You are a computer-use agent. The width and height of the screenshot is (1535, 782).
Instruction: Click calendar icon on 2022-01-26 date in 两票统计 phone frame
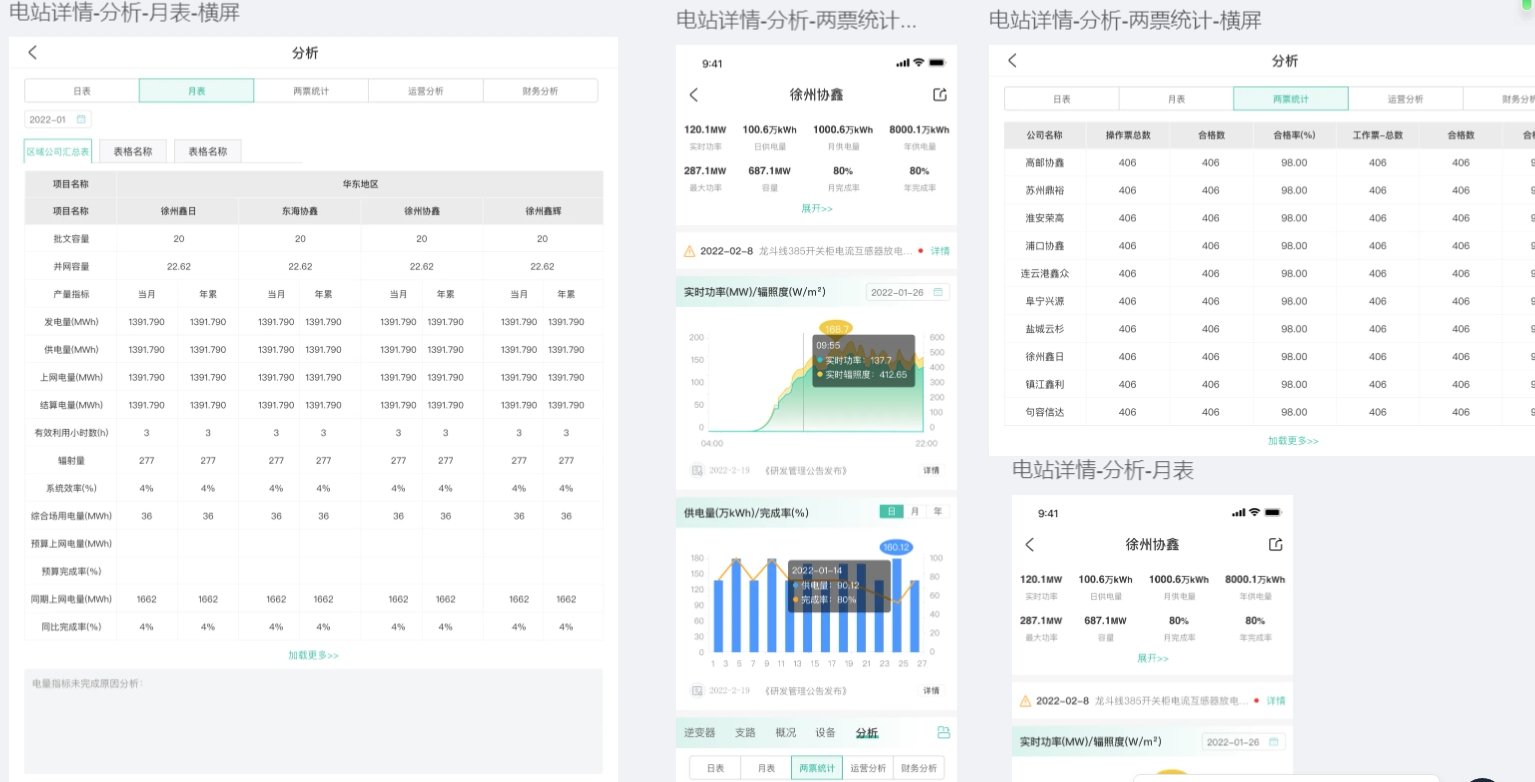pyautogui.click(x=938, y=292)
